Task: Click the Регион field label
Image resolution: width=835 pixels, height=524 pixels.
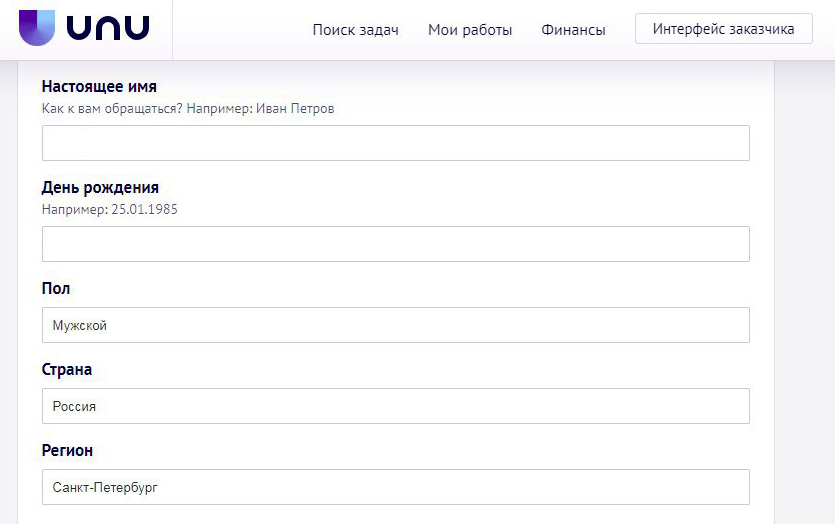Action: point(67,451)
